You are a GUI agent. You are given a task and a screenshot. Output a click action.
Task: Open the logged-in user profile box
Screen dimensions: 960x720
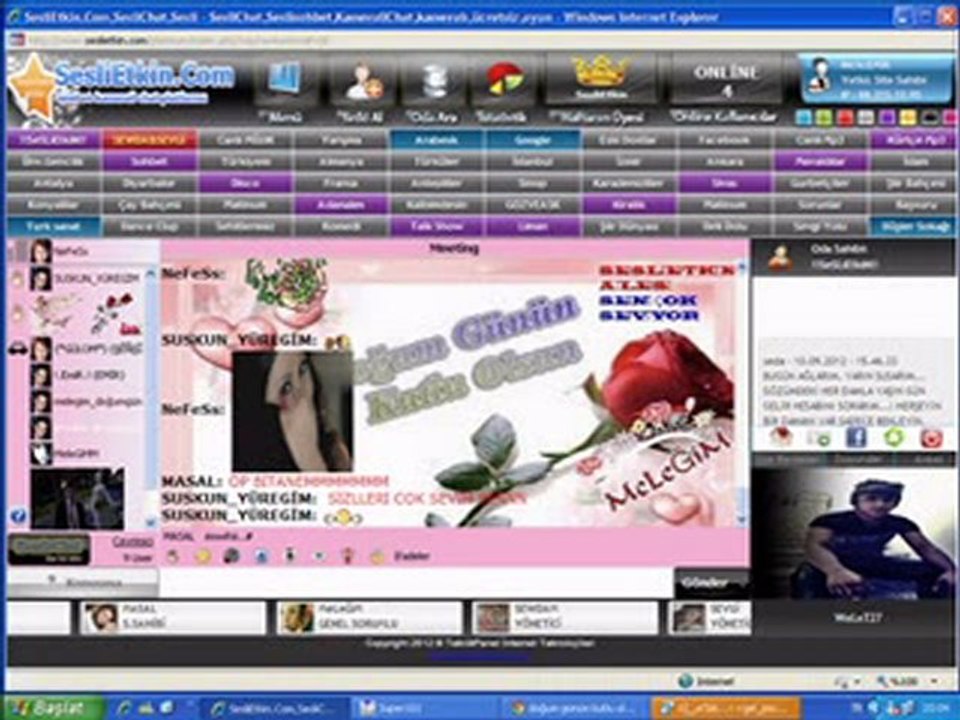(876, 79)
